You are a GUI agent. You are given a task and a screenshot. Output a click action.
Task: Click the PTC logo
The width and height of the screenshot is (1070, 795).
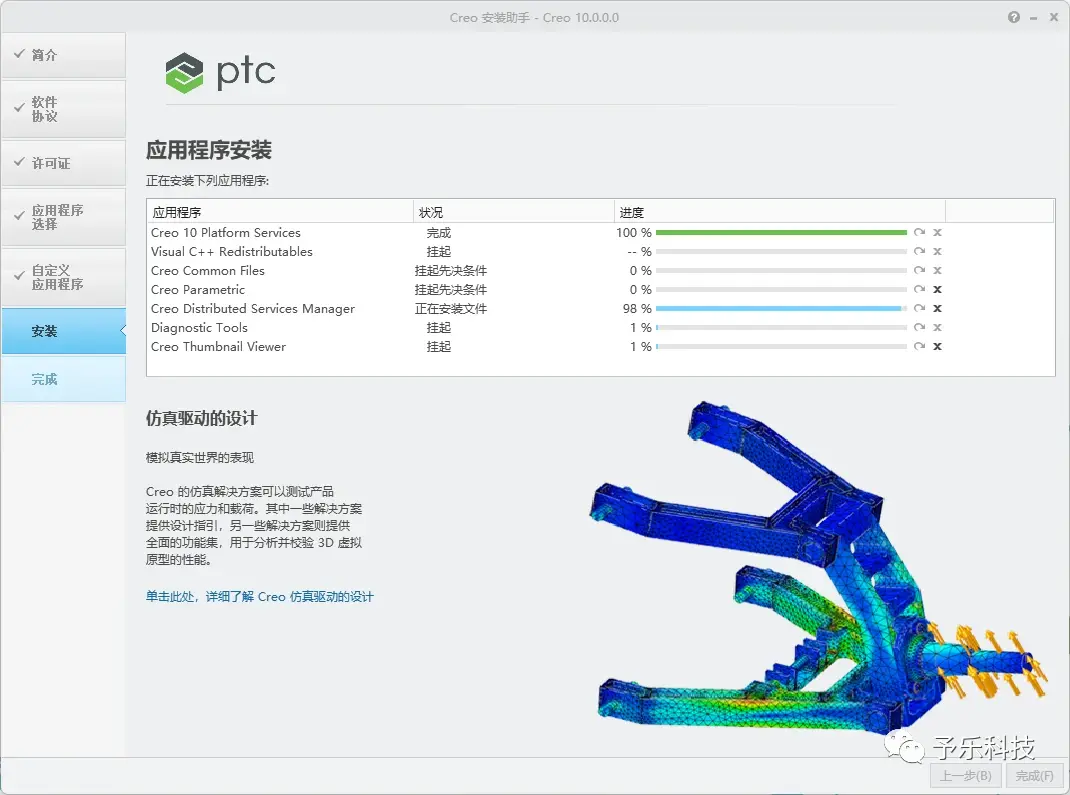220,72
